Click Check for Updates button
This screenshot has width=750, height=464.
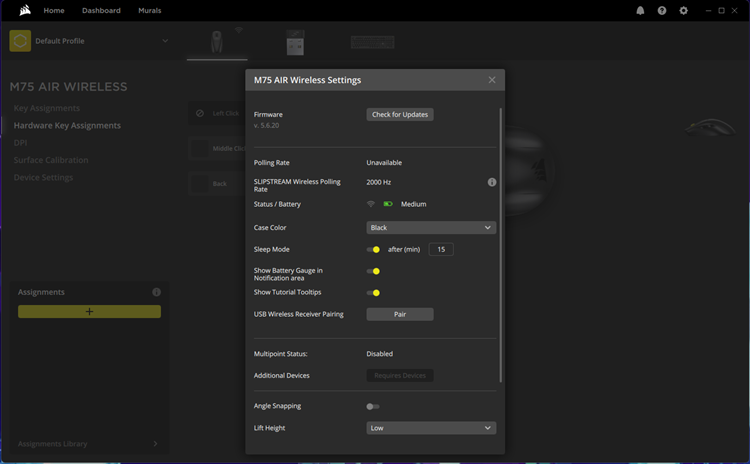tap(400, 114)
